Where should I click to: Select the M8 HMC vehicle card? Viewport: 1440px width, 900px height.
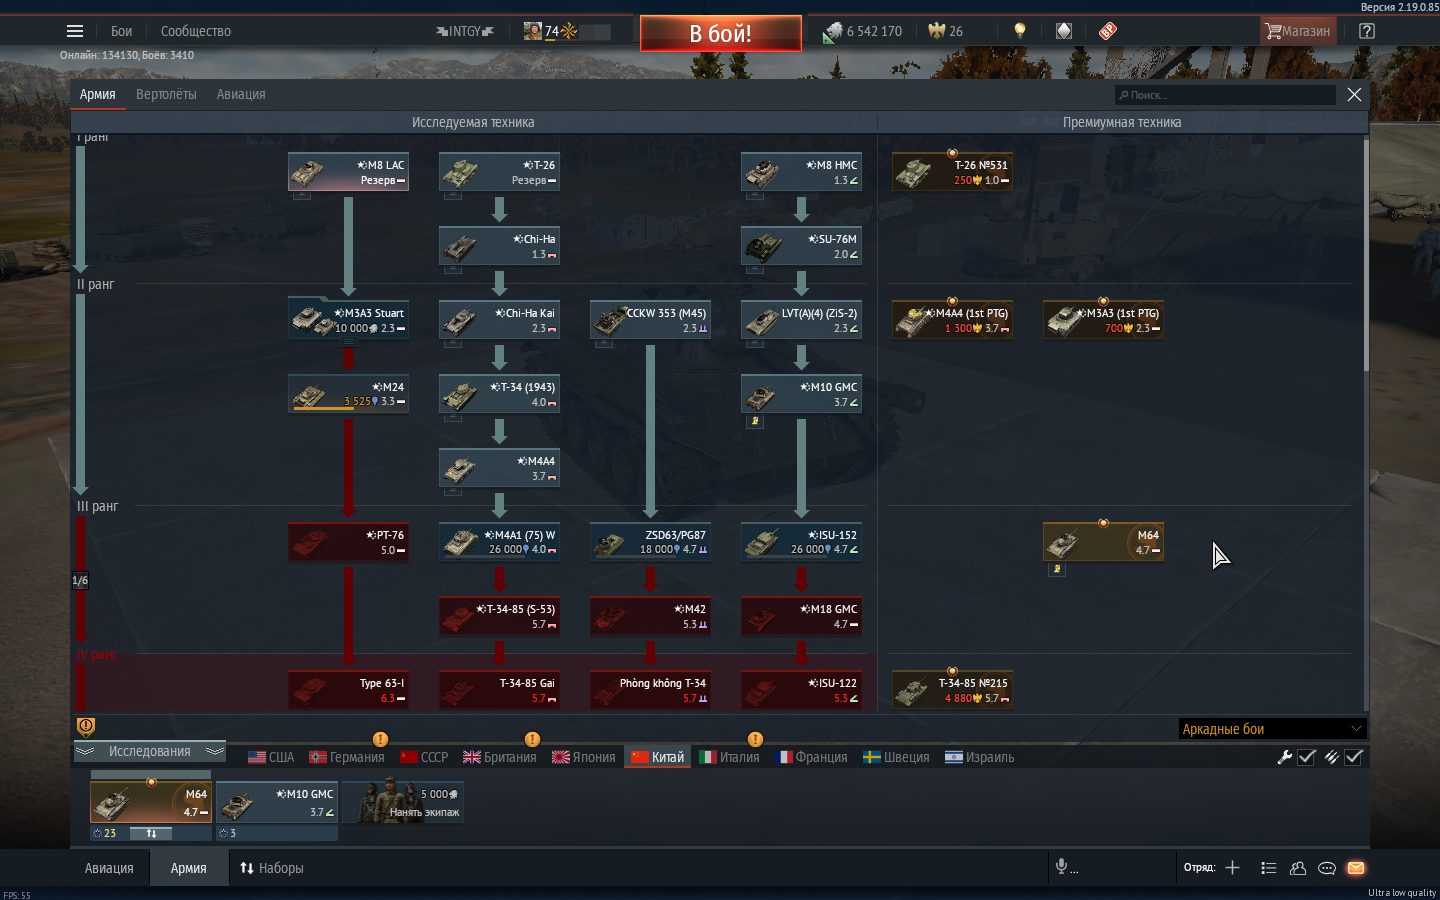point(801,172)
